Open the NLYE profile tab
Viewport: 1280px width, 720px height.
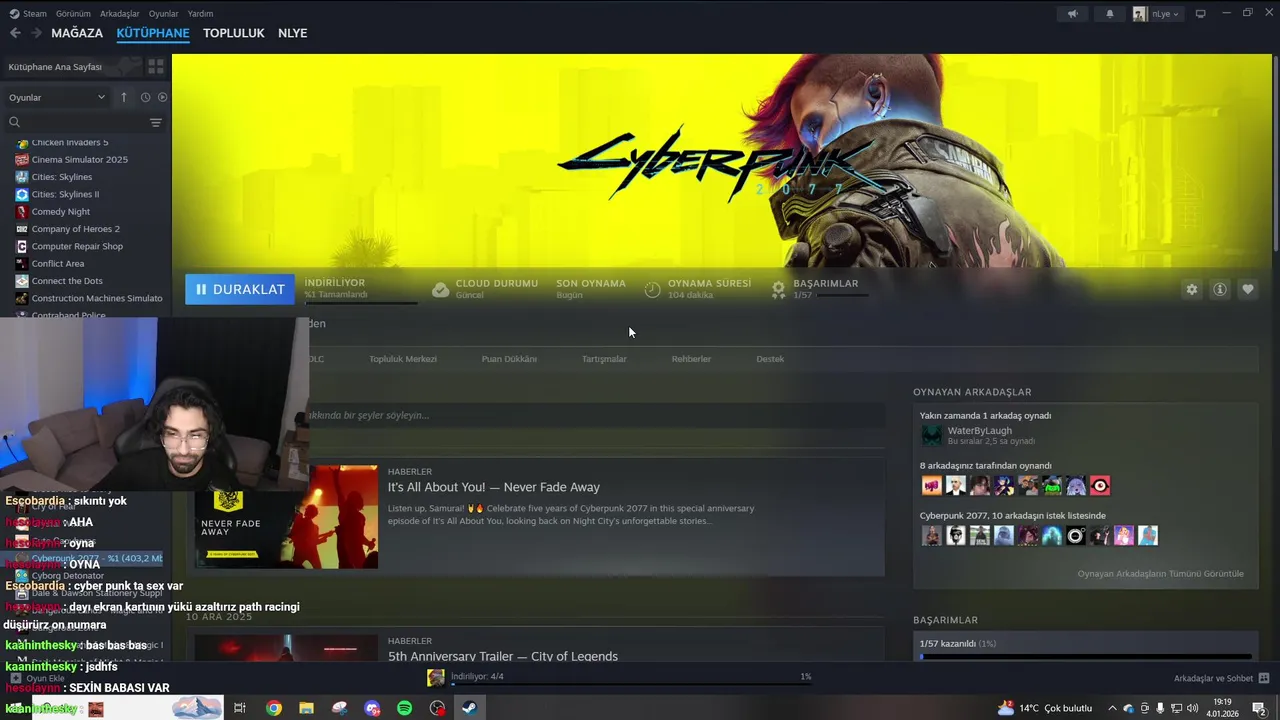292,33
